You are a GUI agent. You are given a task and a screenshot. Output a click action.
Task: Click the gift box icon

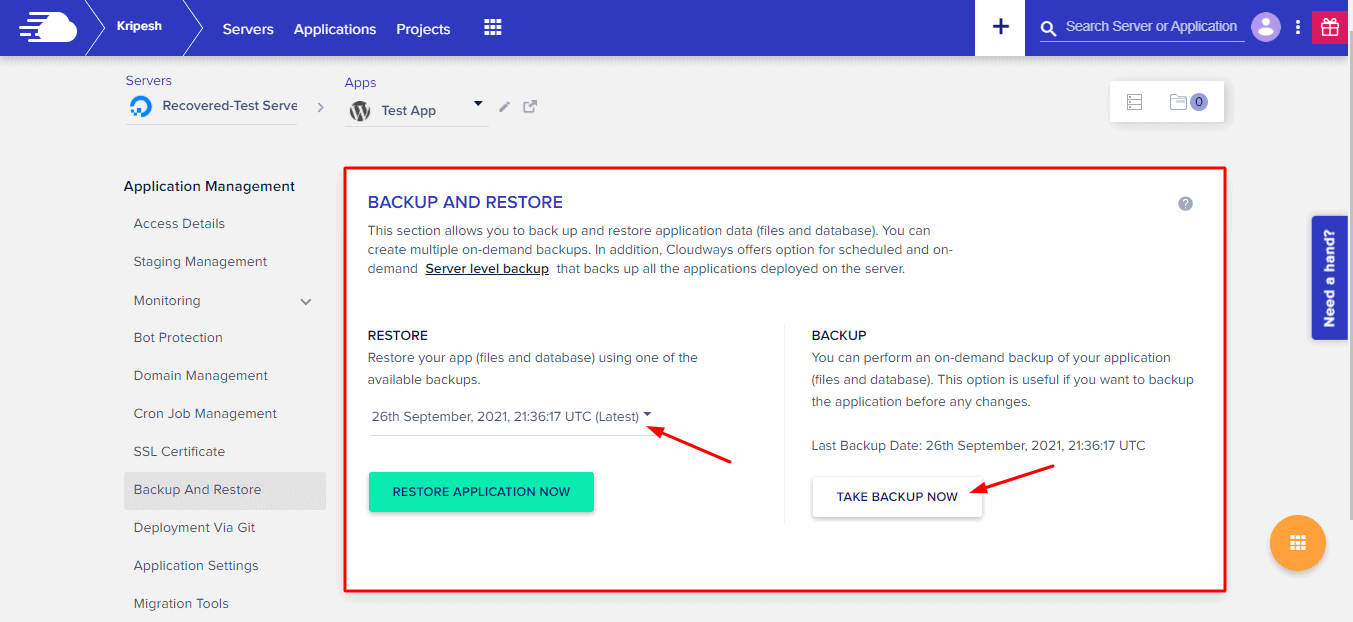(x=1329, y=27)
